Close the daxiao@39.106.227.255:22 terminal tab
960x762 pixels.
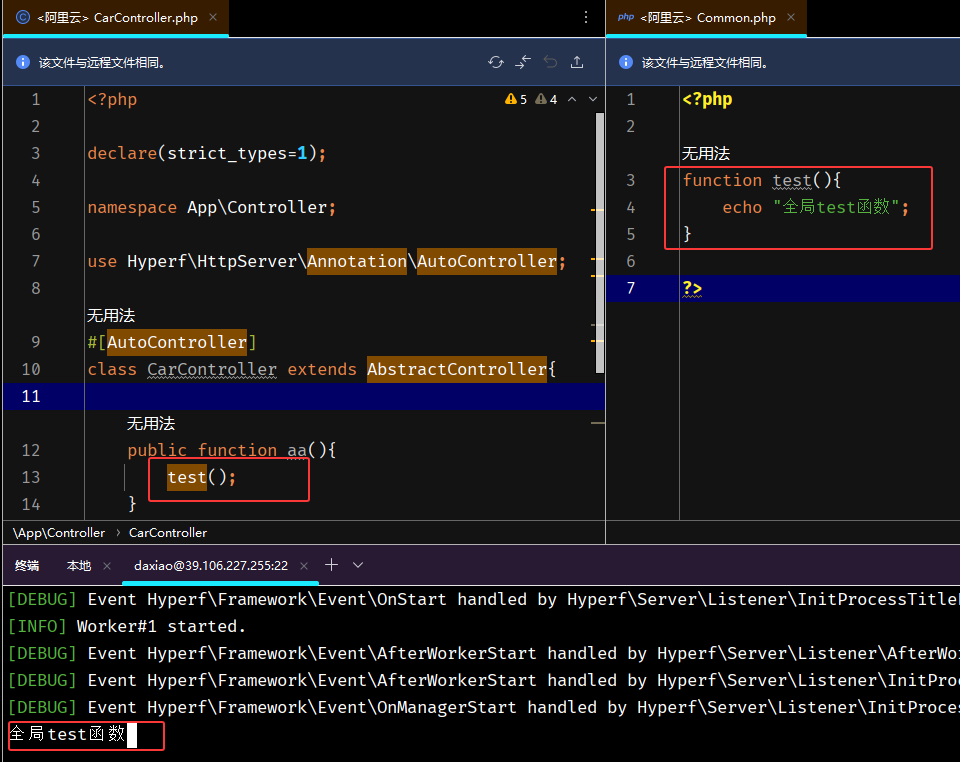[x=304, y=566]
